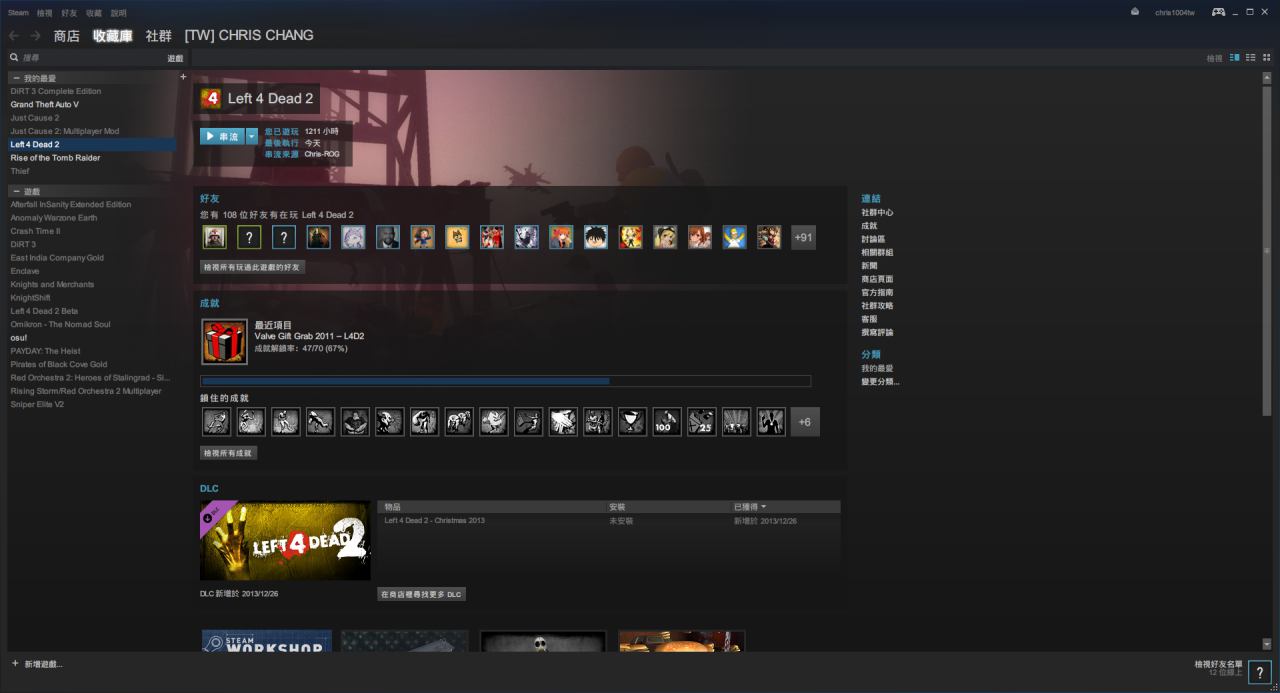Sort DLC table by 物品 column header

tap(392, 507)
